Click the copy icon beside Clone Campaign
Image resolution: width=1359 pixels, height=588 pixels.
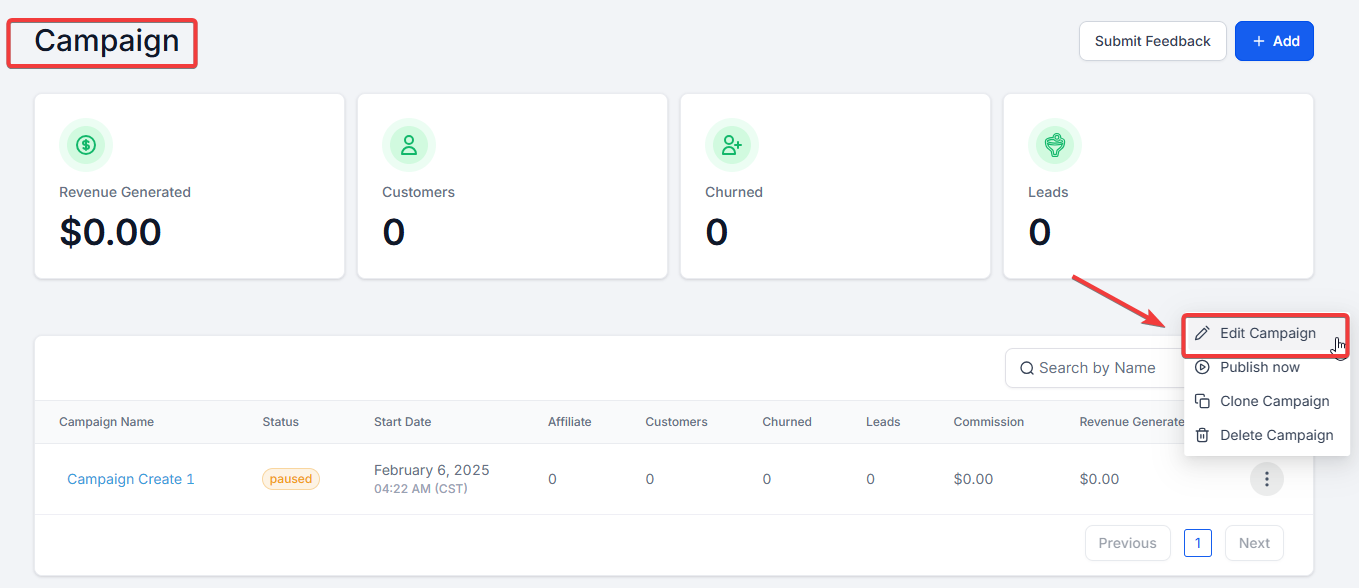coord(1202,401)
